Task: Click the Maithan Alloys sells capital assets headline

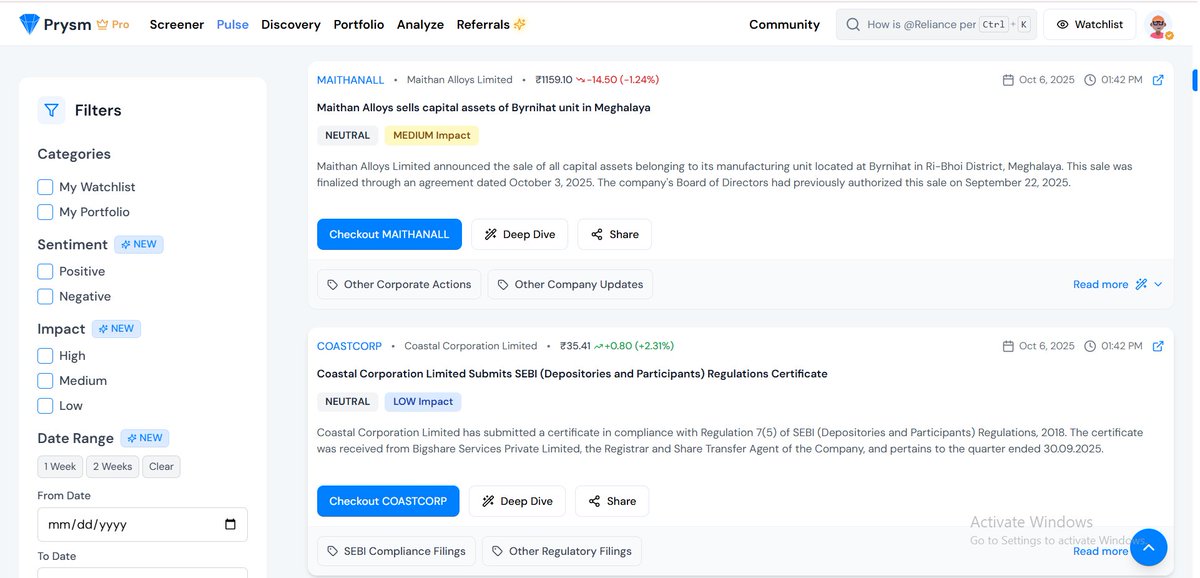Action: 483,107
